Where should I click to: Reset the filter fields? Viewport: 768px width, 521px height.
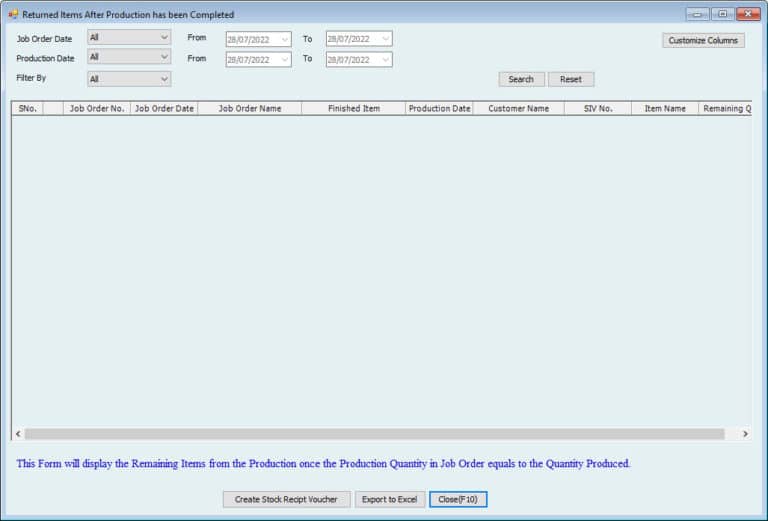tap(571, 79)
